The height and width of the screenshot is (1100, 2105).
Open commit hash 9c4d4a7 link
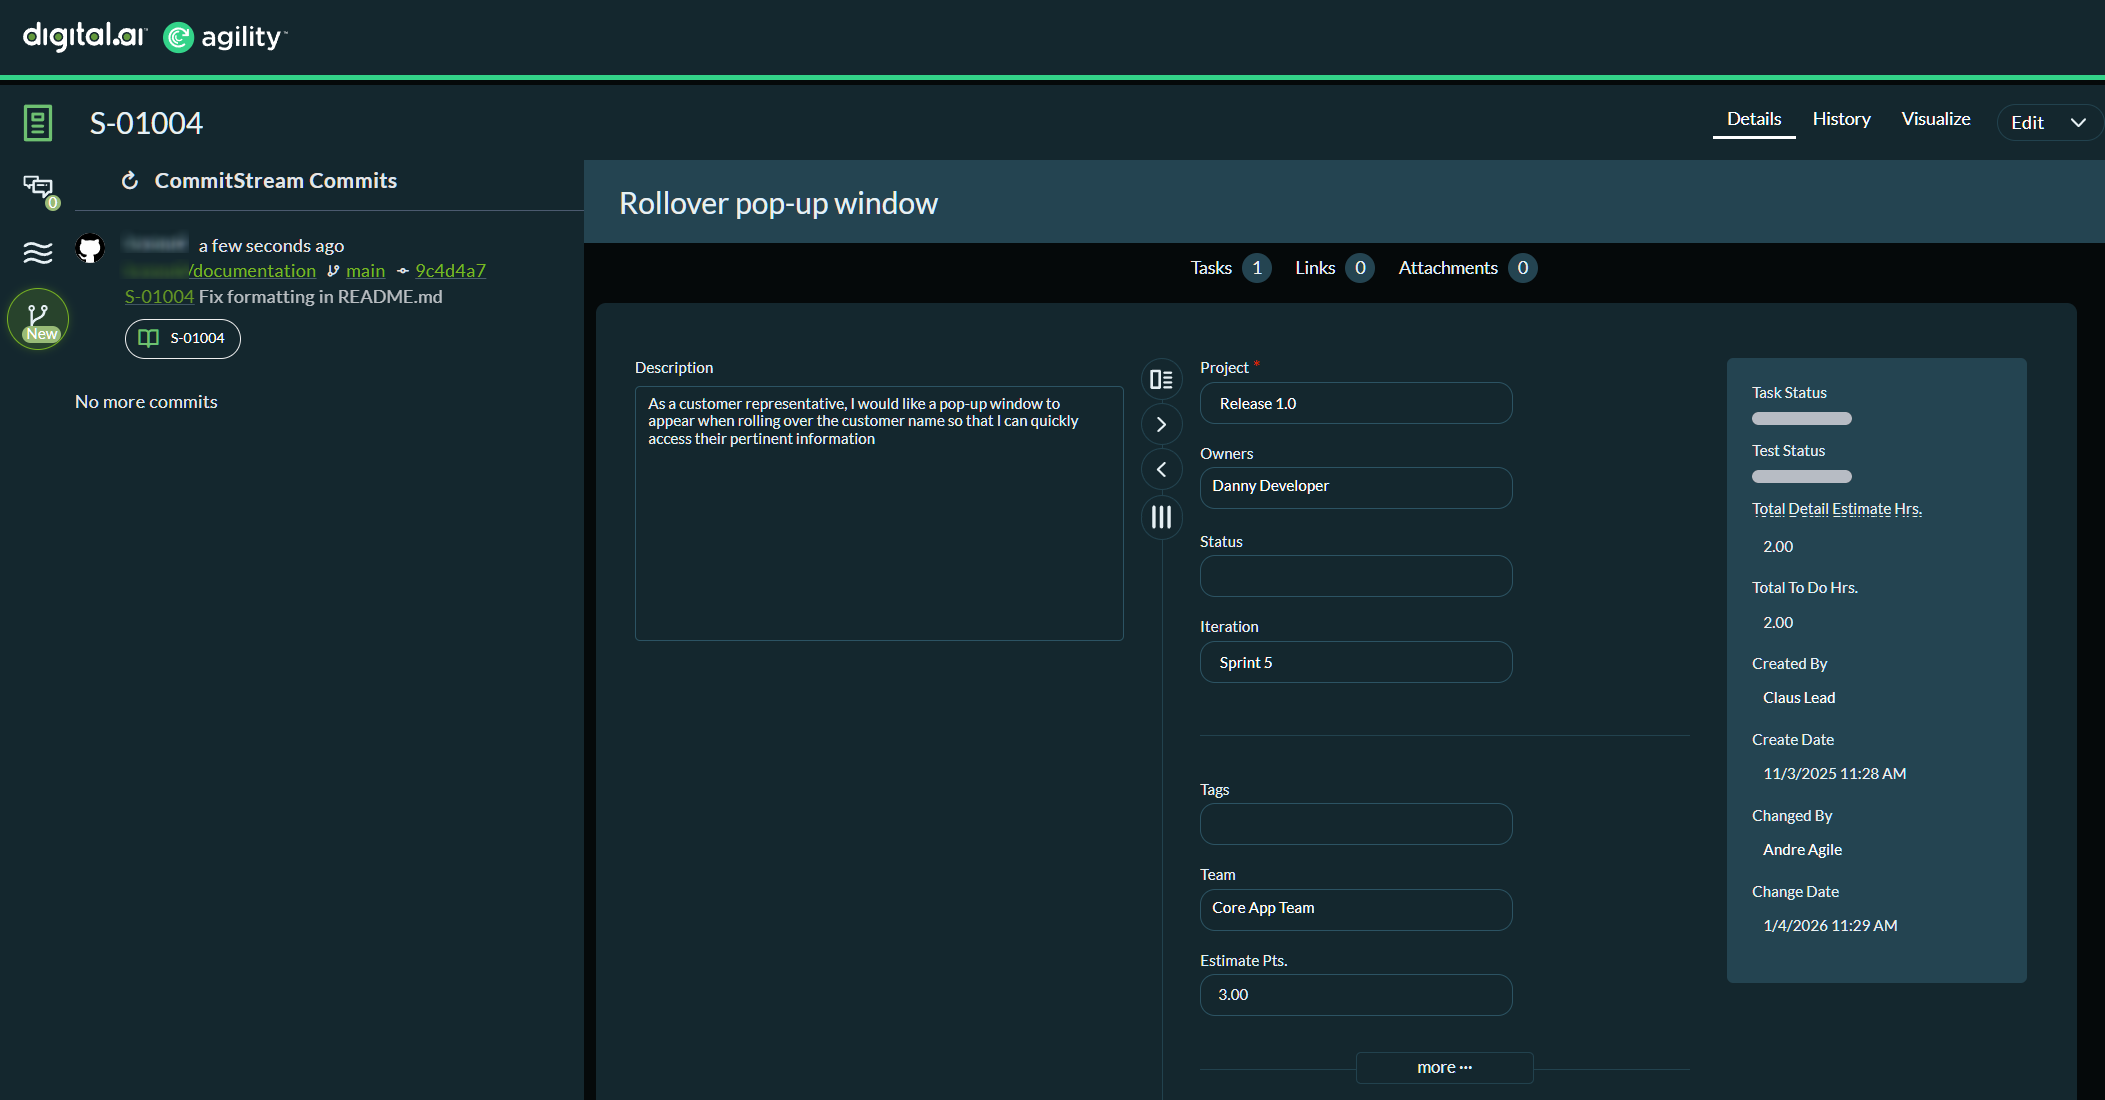coord(450,270)
